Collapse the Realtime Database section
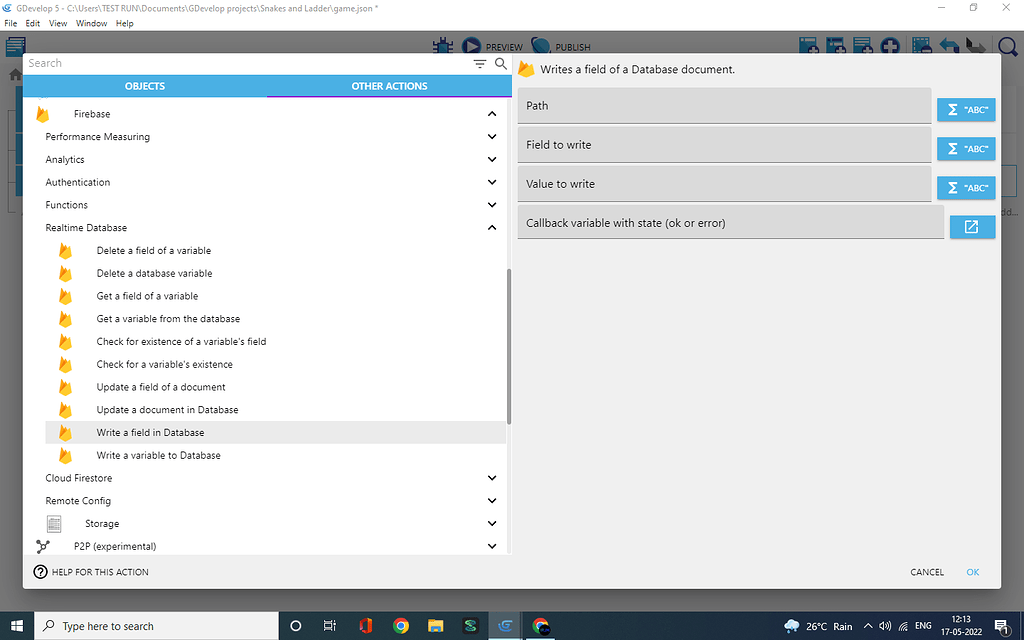The height and width of the screenshot is (640, 1024). tap(492, 228)
